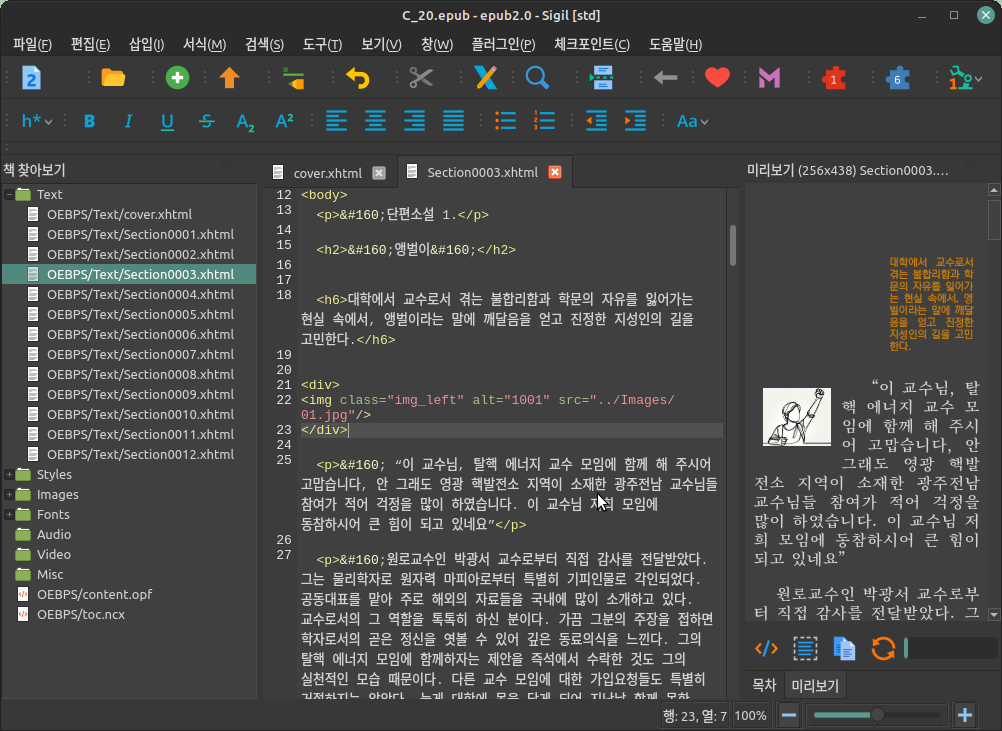
Task: Undo the last action
Action: point(358,78)
